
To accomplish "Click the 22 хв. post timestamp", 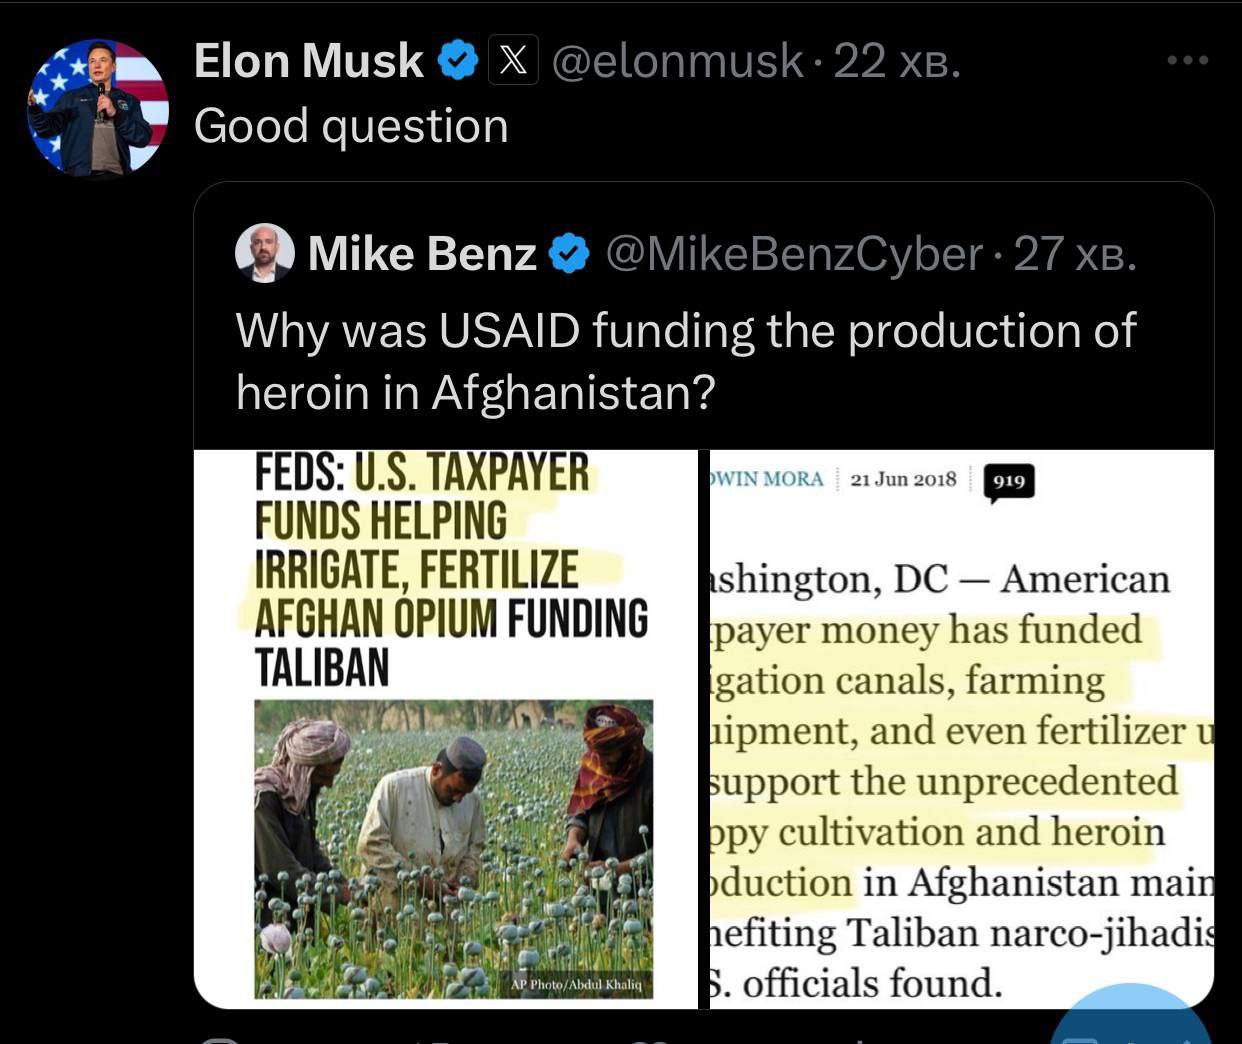I will 896,61.
